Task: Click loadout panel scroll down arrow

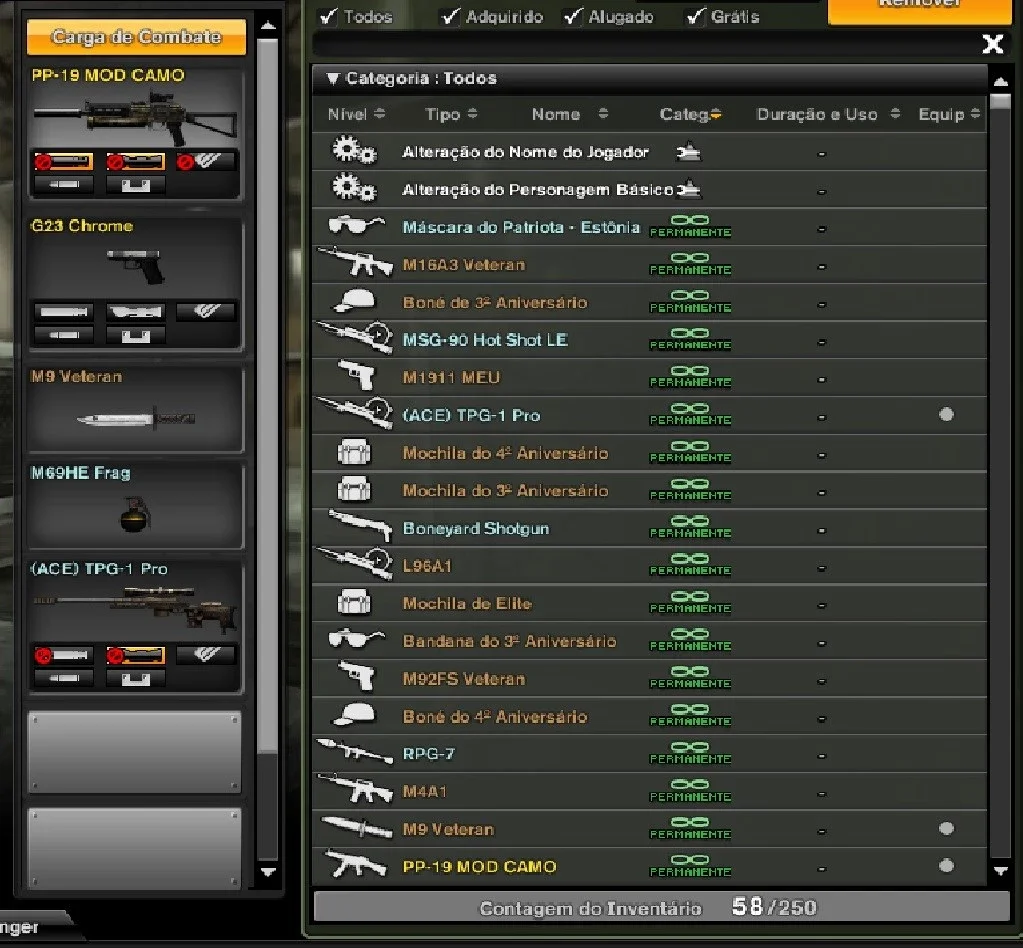Action: [x=267, y=872]
